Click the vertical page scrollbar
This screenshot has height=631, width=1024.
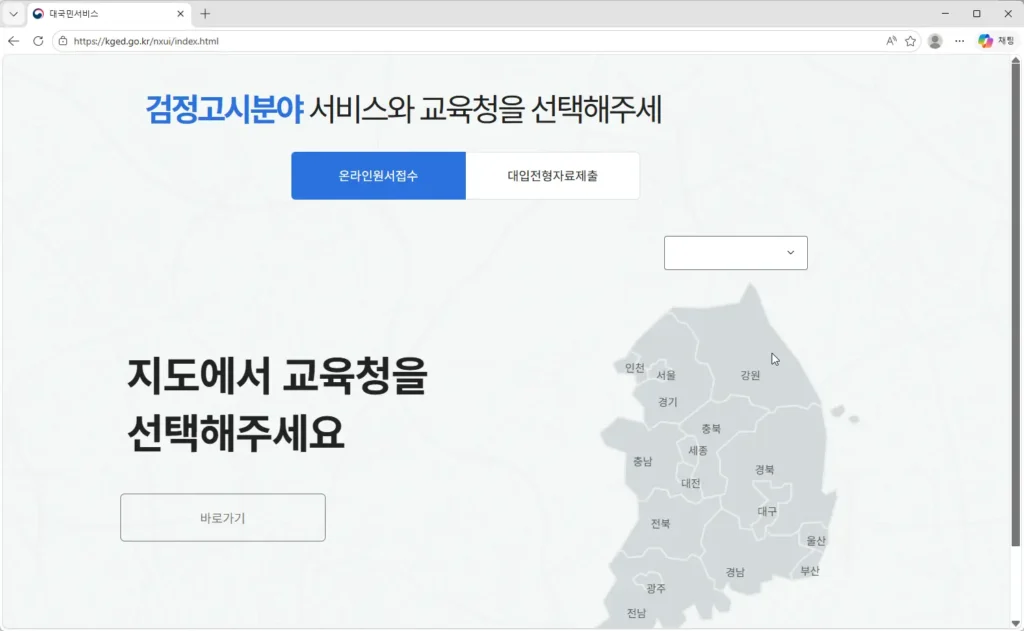tap(1016, 305)
